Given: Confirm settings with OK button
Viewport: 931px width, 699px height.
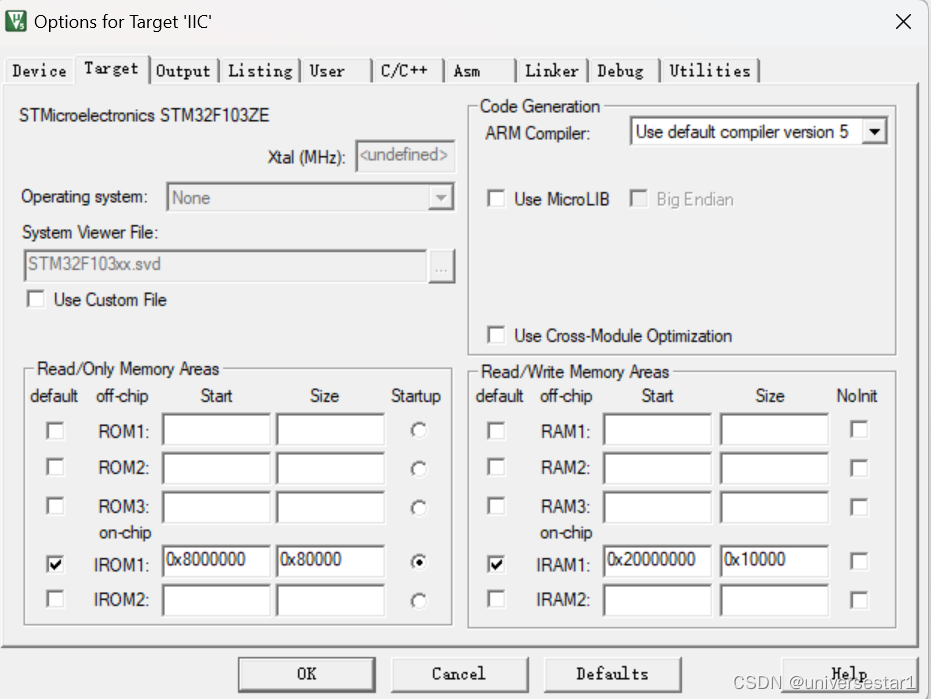Looking at the screenshot, I should [x=306, y=674].
